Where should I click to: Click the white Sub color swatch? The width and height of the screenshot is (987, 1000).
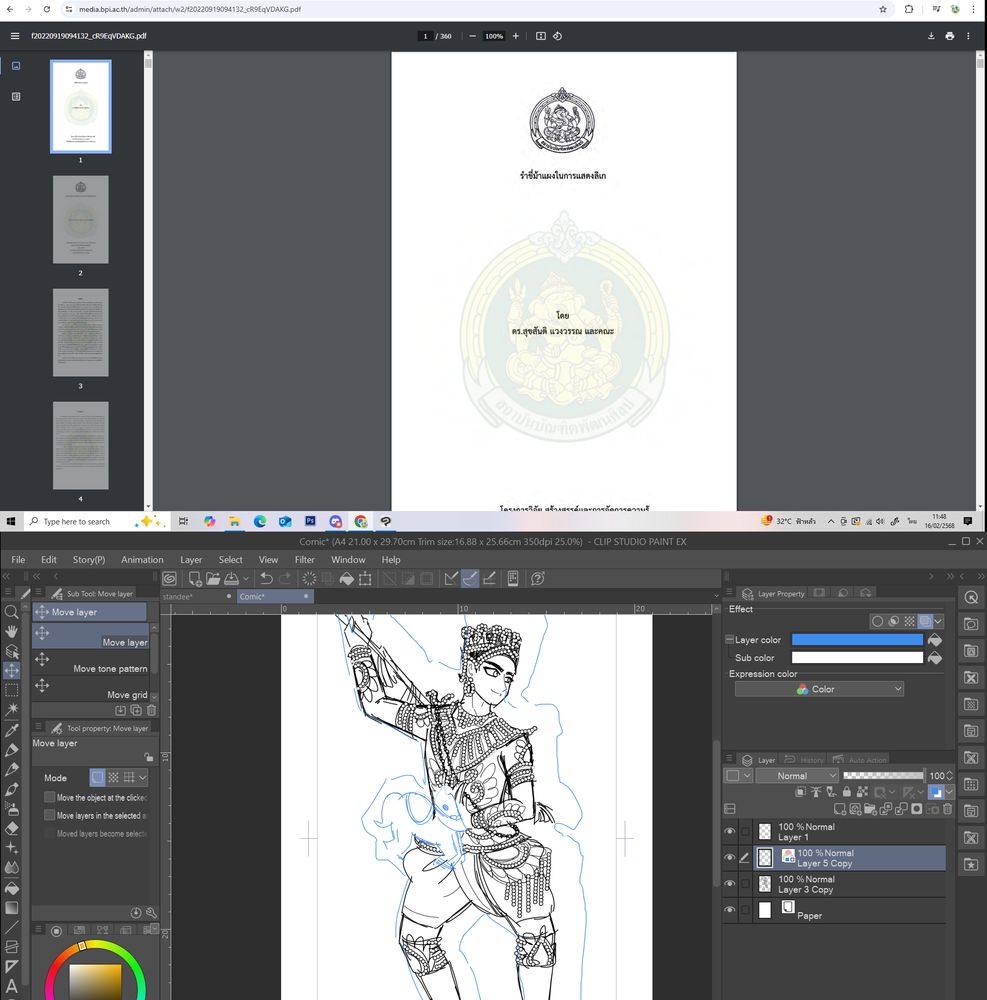[x=857, y=658]
